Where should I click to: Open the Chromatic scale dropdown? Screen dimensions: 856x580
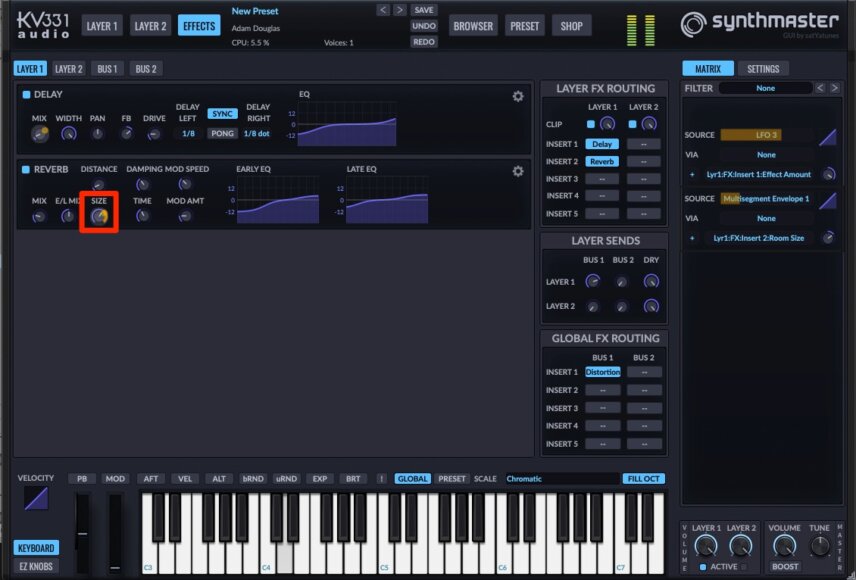(x=562, y=478)
